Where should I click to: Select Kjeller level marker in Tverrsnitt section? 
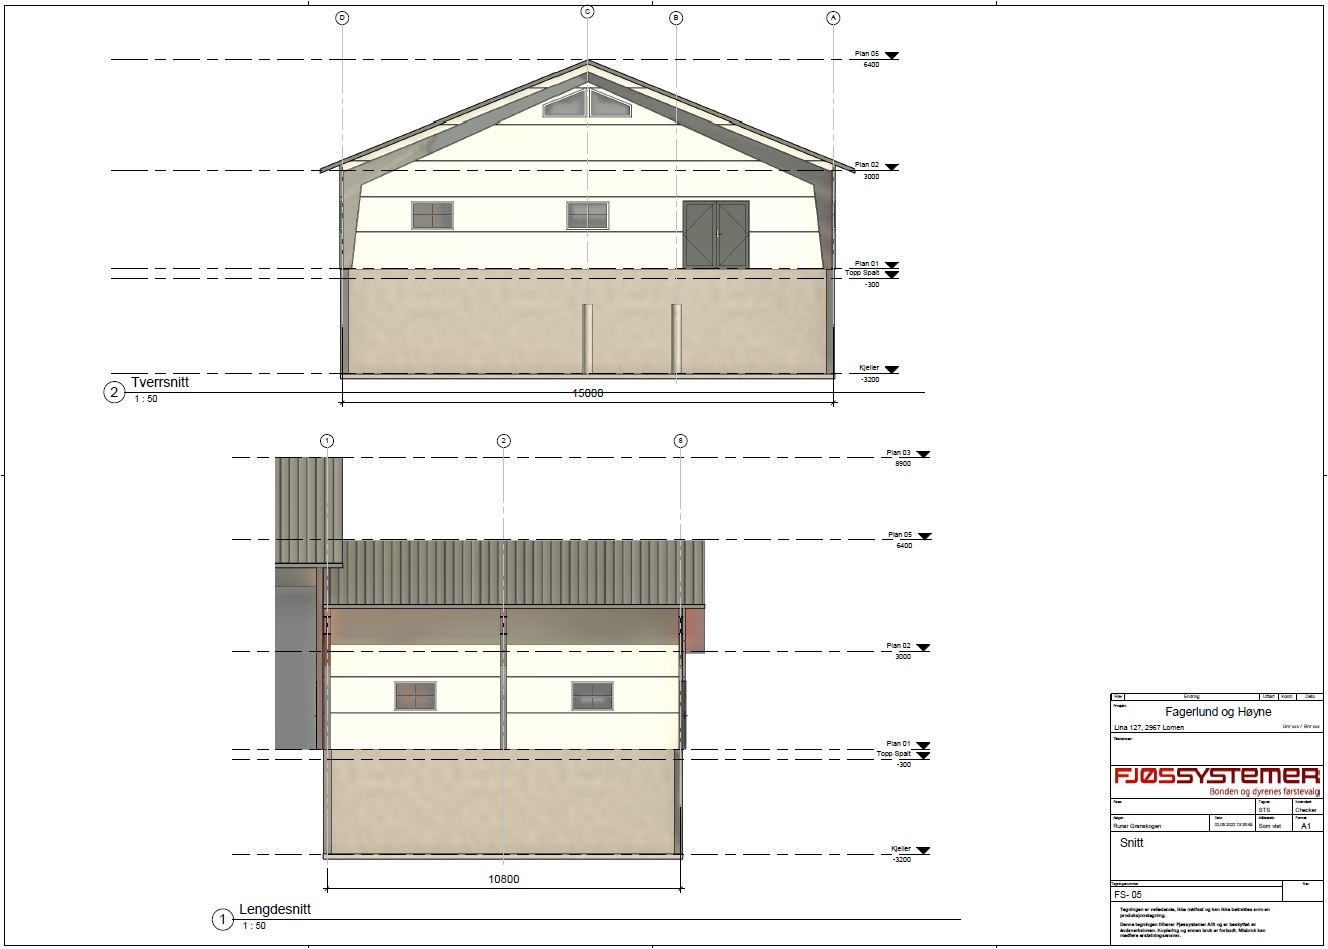click(x=891, y=370)
